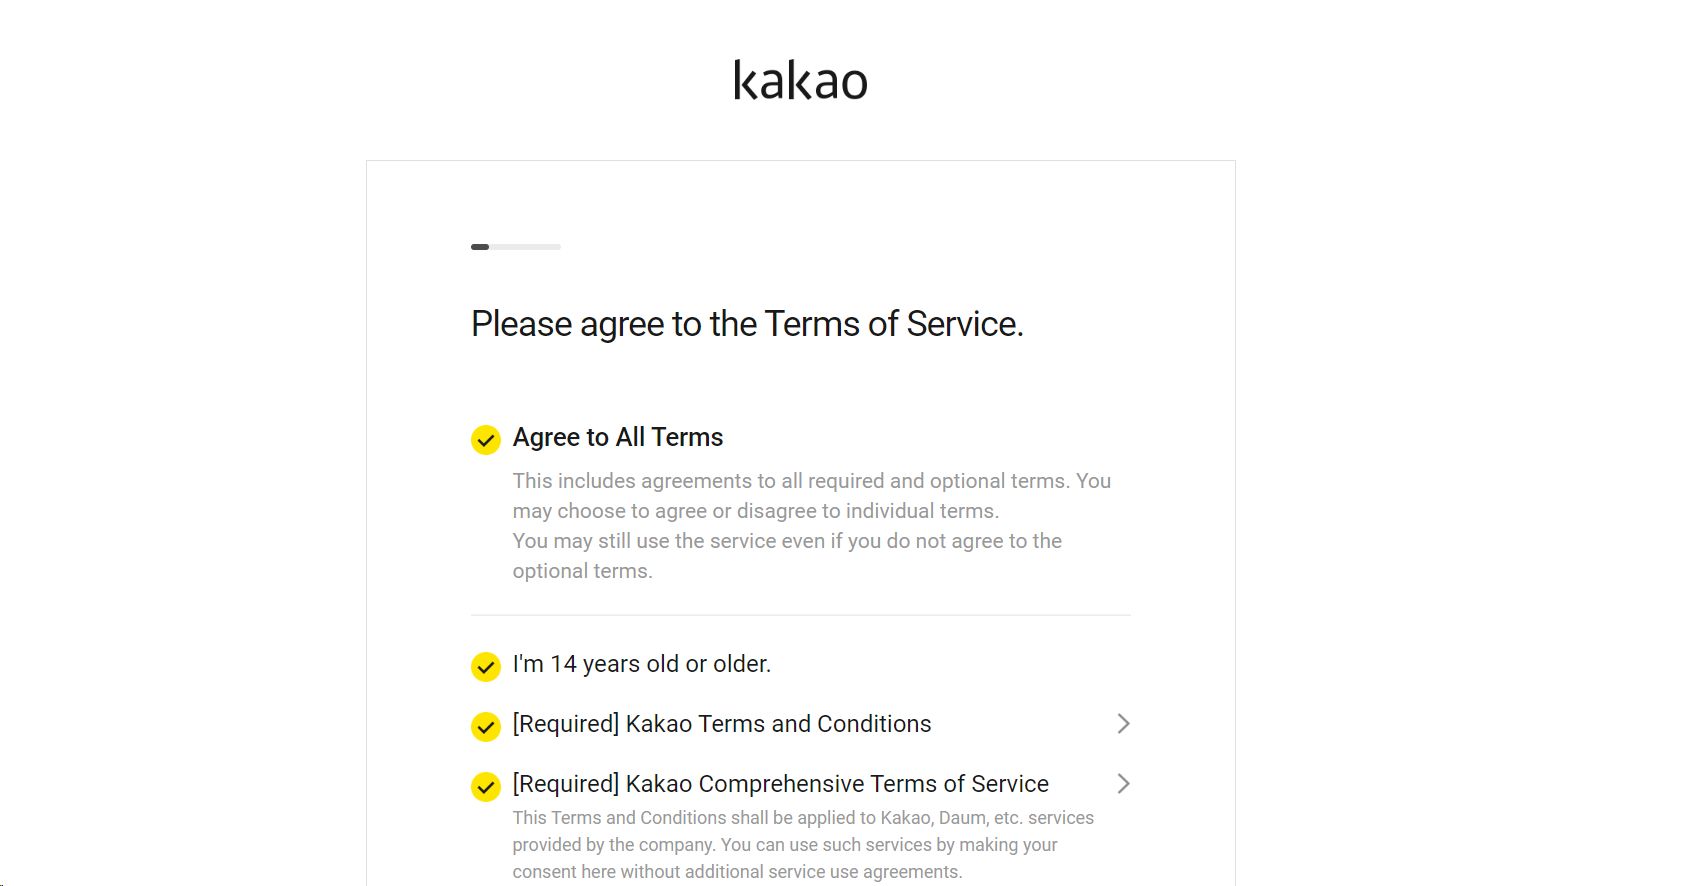
Task: Click the yellow checkmark beside Agree to All Terms
Action: pos(485,439)
